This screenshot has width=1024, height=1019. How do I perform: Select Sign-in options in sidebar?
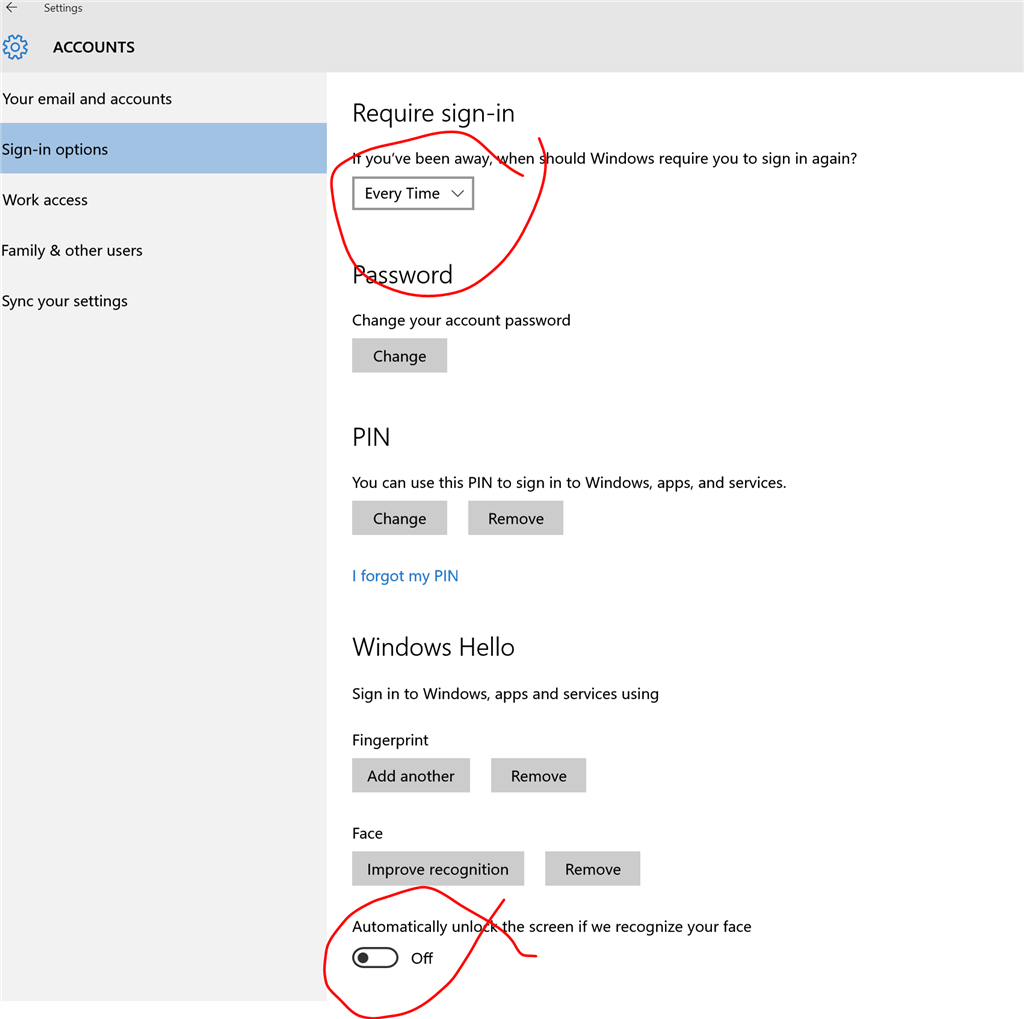click(163, 149)
